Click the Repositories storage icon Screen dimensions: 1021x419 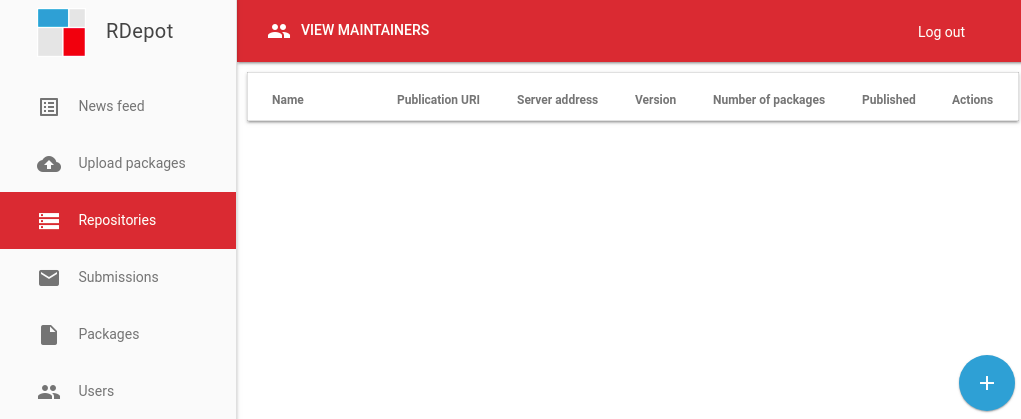click(49, 221)
